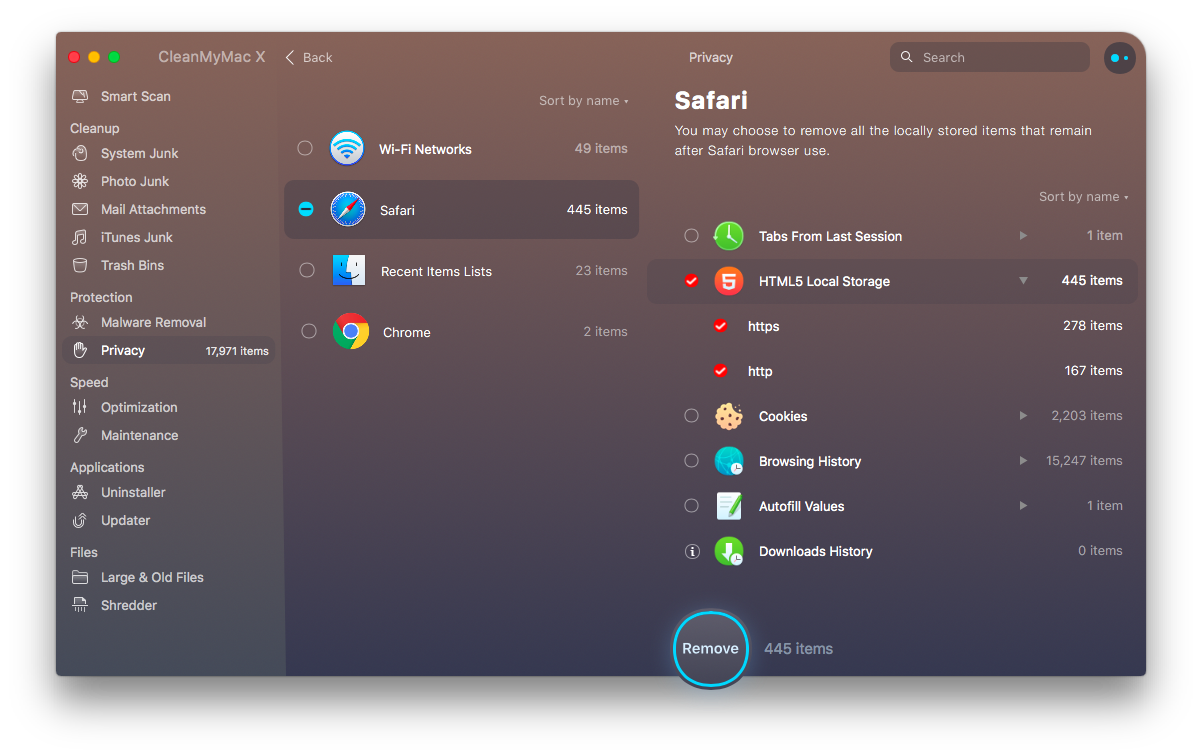Screen dimensions: 1202x756
Task: Select the Malware Removal biohazard icon
Action: (80, 323)
